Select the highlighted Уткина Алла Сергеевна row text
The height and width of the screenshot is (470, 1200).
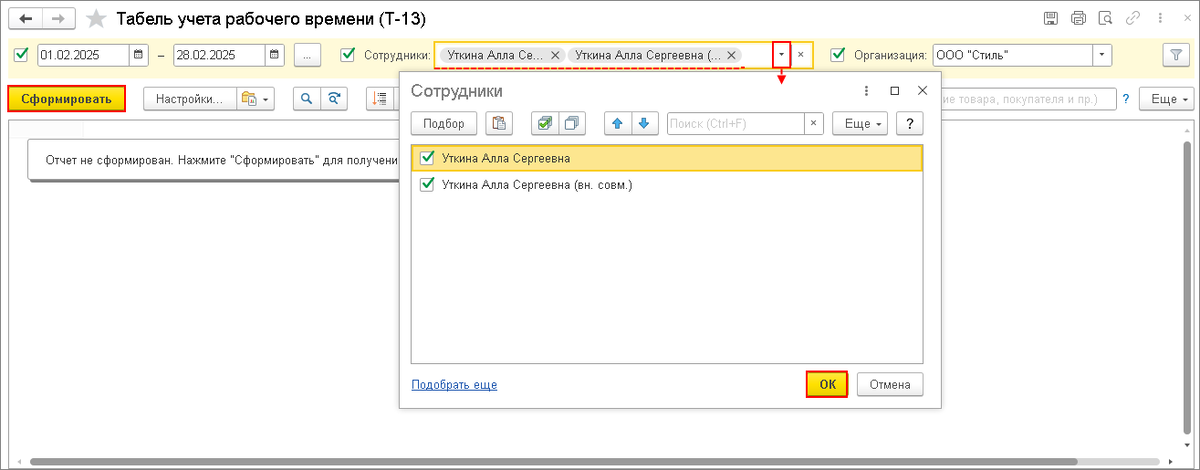(x=506, y=157)
